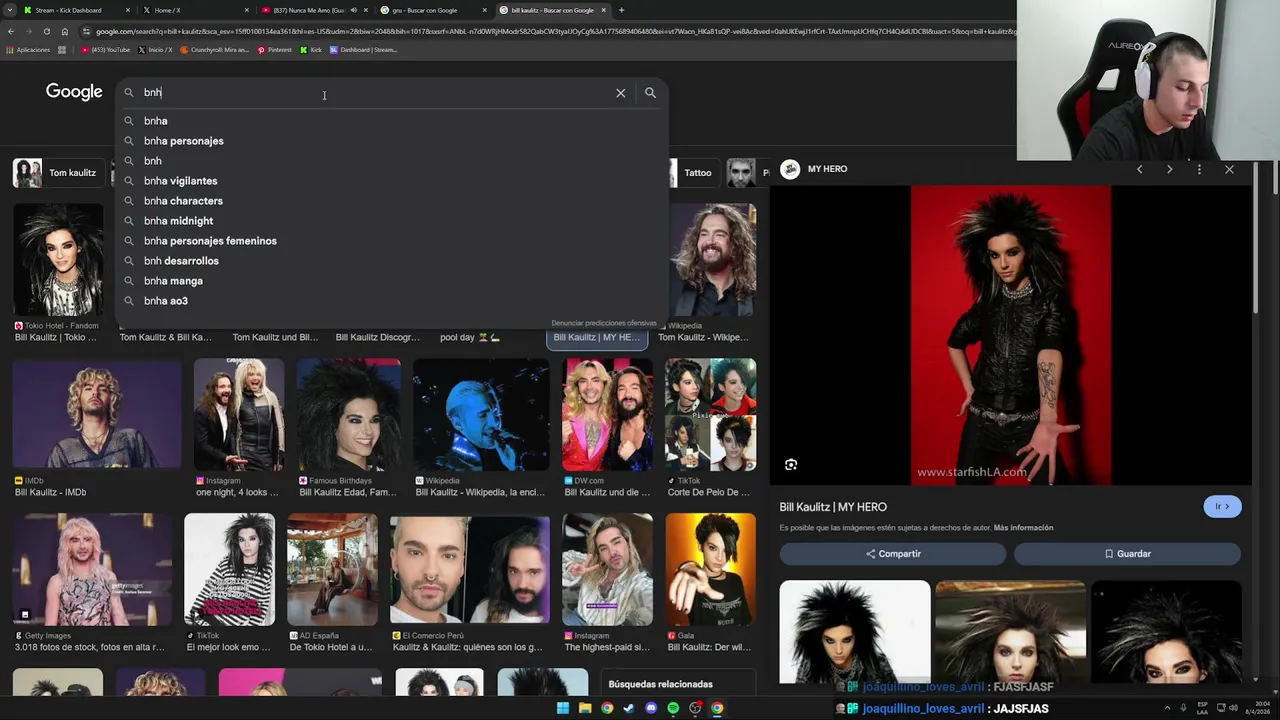Open large Bill Kaulitz MY HERO preview image

point(1010,335)
